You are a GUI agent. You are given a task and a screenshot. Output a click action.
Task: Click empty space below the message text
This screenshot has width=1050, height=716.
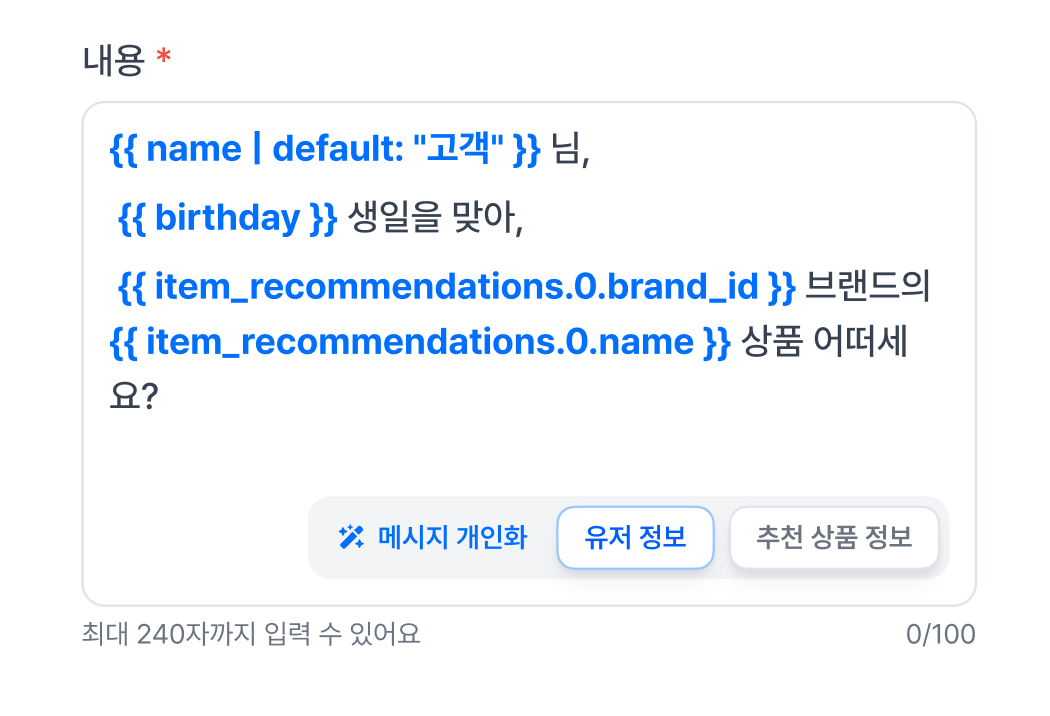click(x=500, y=450)
